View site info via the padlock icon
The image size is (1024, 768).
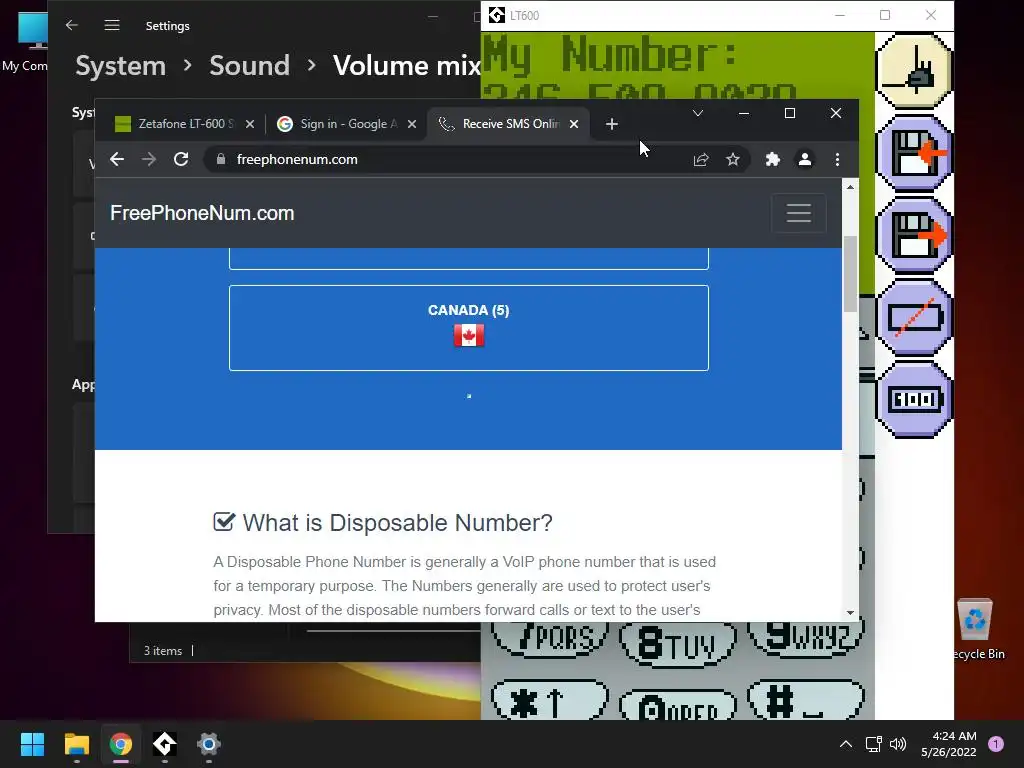[221, 159]
